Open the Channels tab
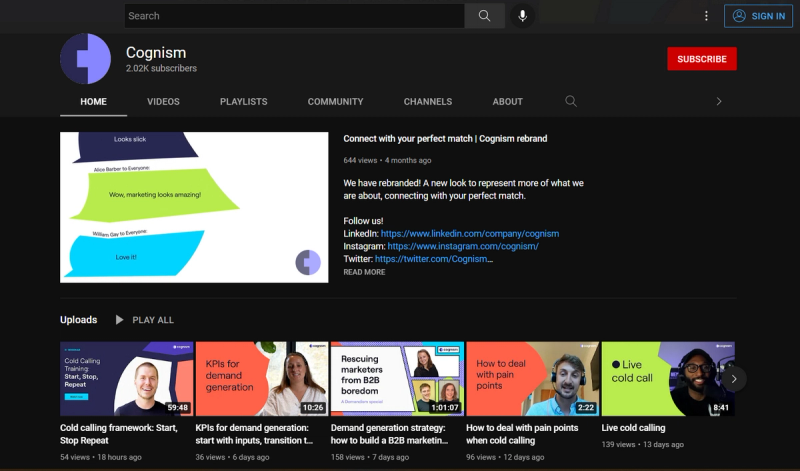This screenshot has height=471, width=800. coord(428,102)
